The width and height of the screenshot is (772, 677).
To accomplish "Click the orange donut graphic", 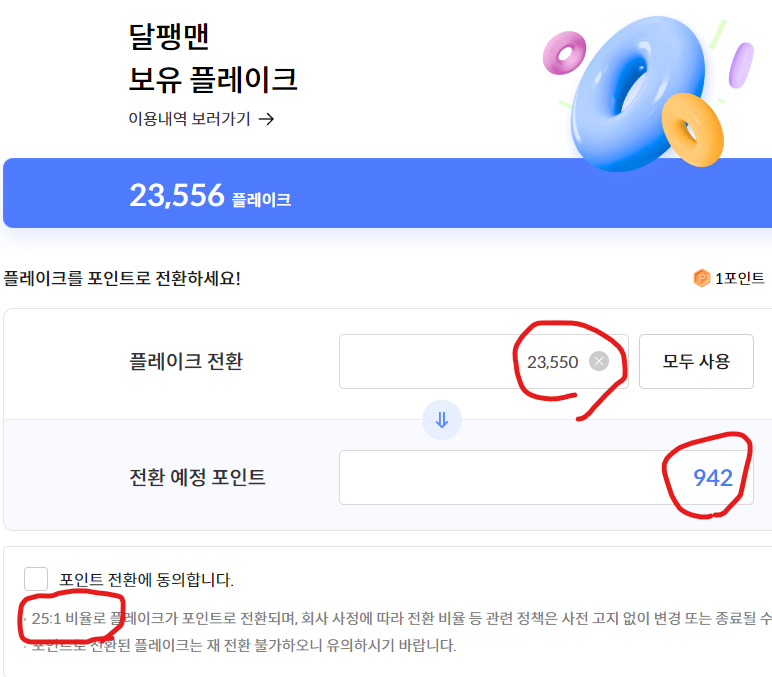I will (x=692, y=129).
